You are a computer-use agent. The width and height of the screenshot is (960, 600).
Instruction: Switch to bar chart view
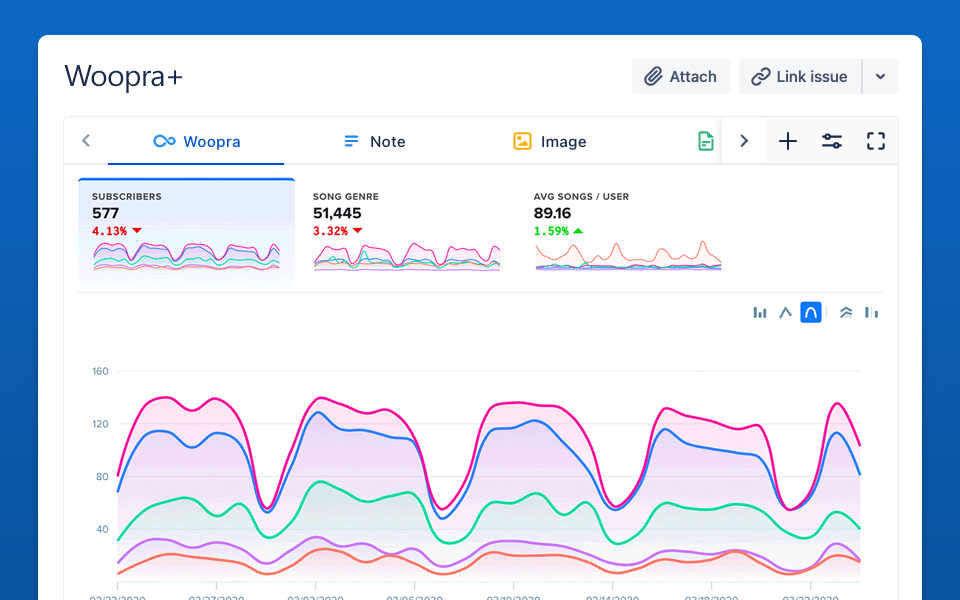(760, 313)
